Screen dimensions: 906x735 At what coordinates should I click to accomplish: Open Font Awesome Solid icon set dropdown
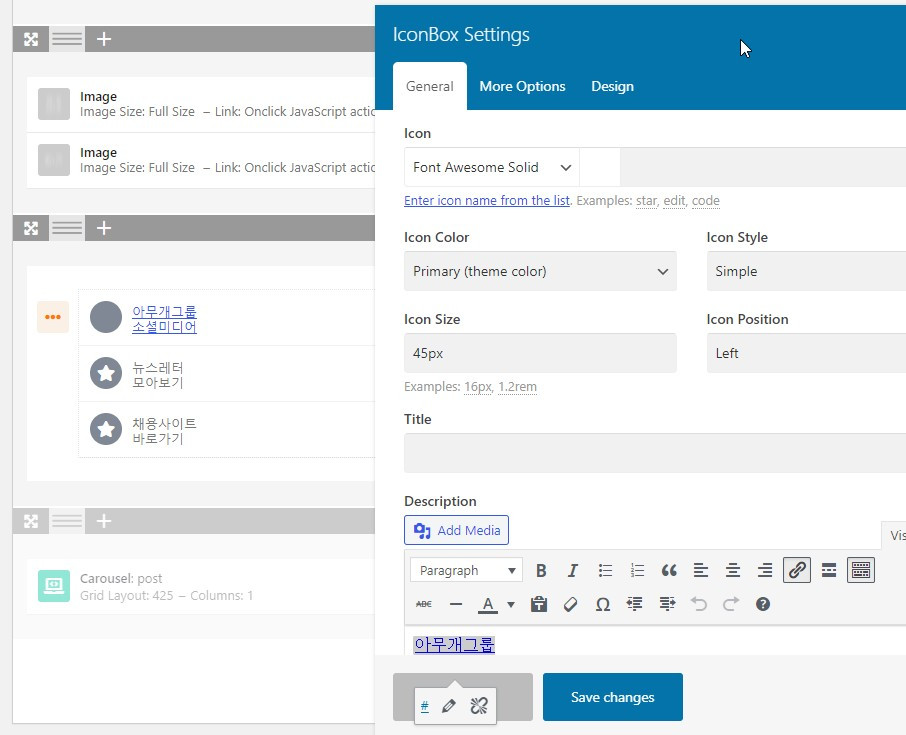tap(492, 167)
